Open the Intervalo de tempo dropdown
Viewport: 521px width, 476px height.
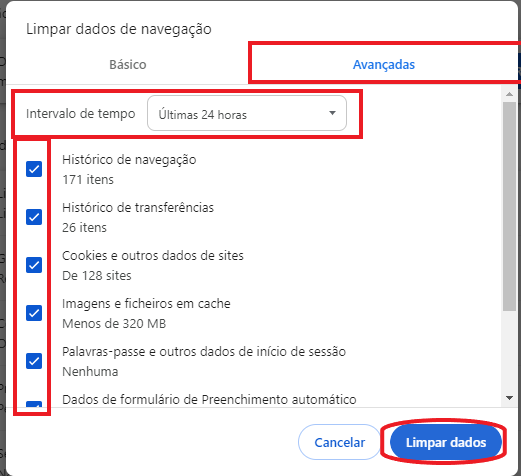[247, 113]
